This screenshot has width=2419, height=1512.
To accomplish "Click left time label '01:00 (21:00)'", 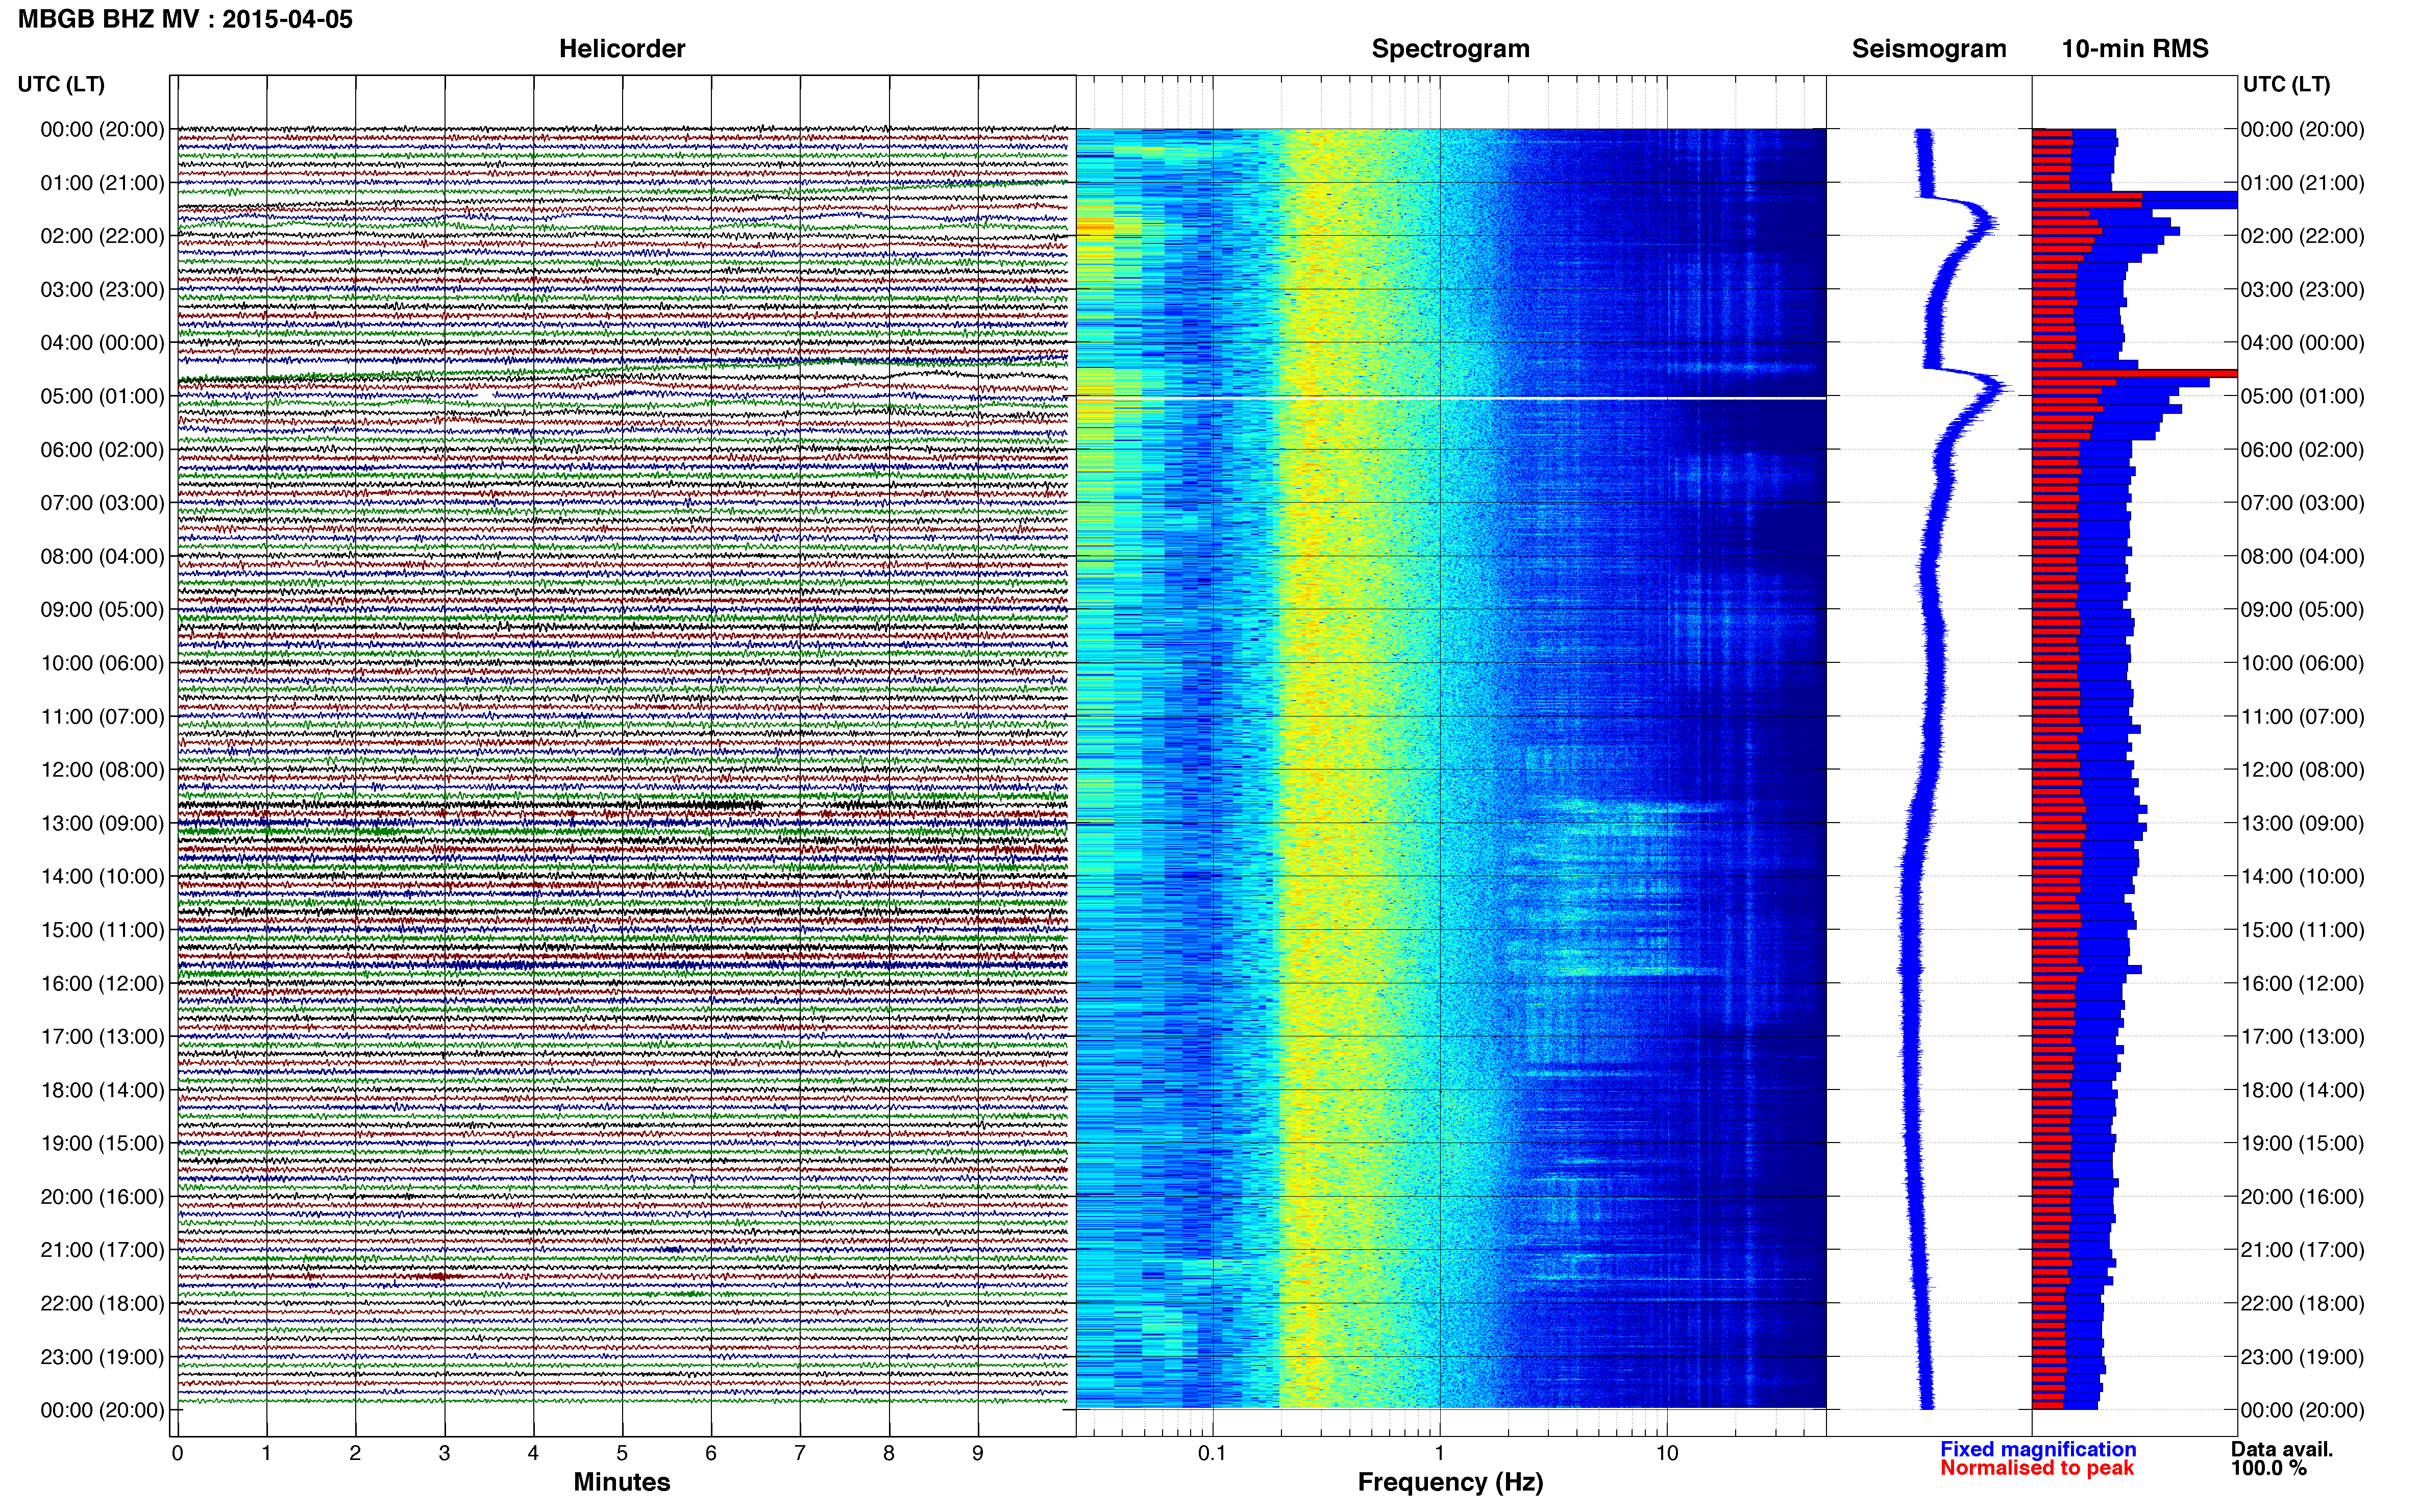I will 102,183.
